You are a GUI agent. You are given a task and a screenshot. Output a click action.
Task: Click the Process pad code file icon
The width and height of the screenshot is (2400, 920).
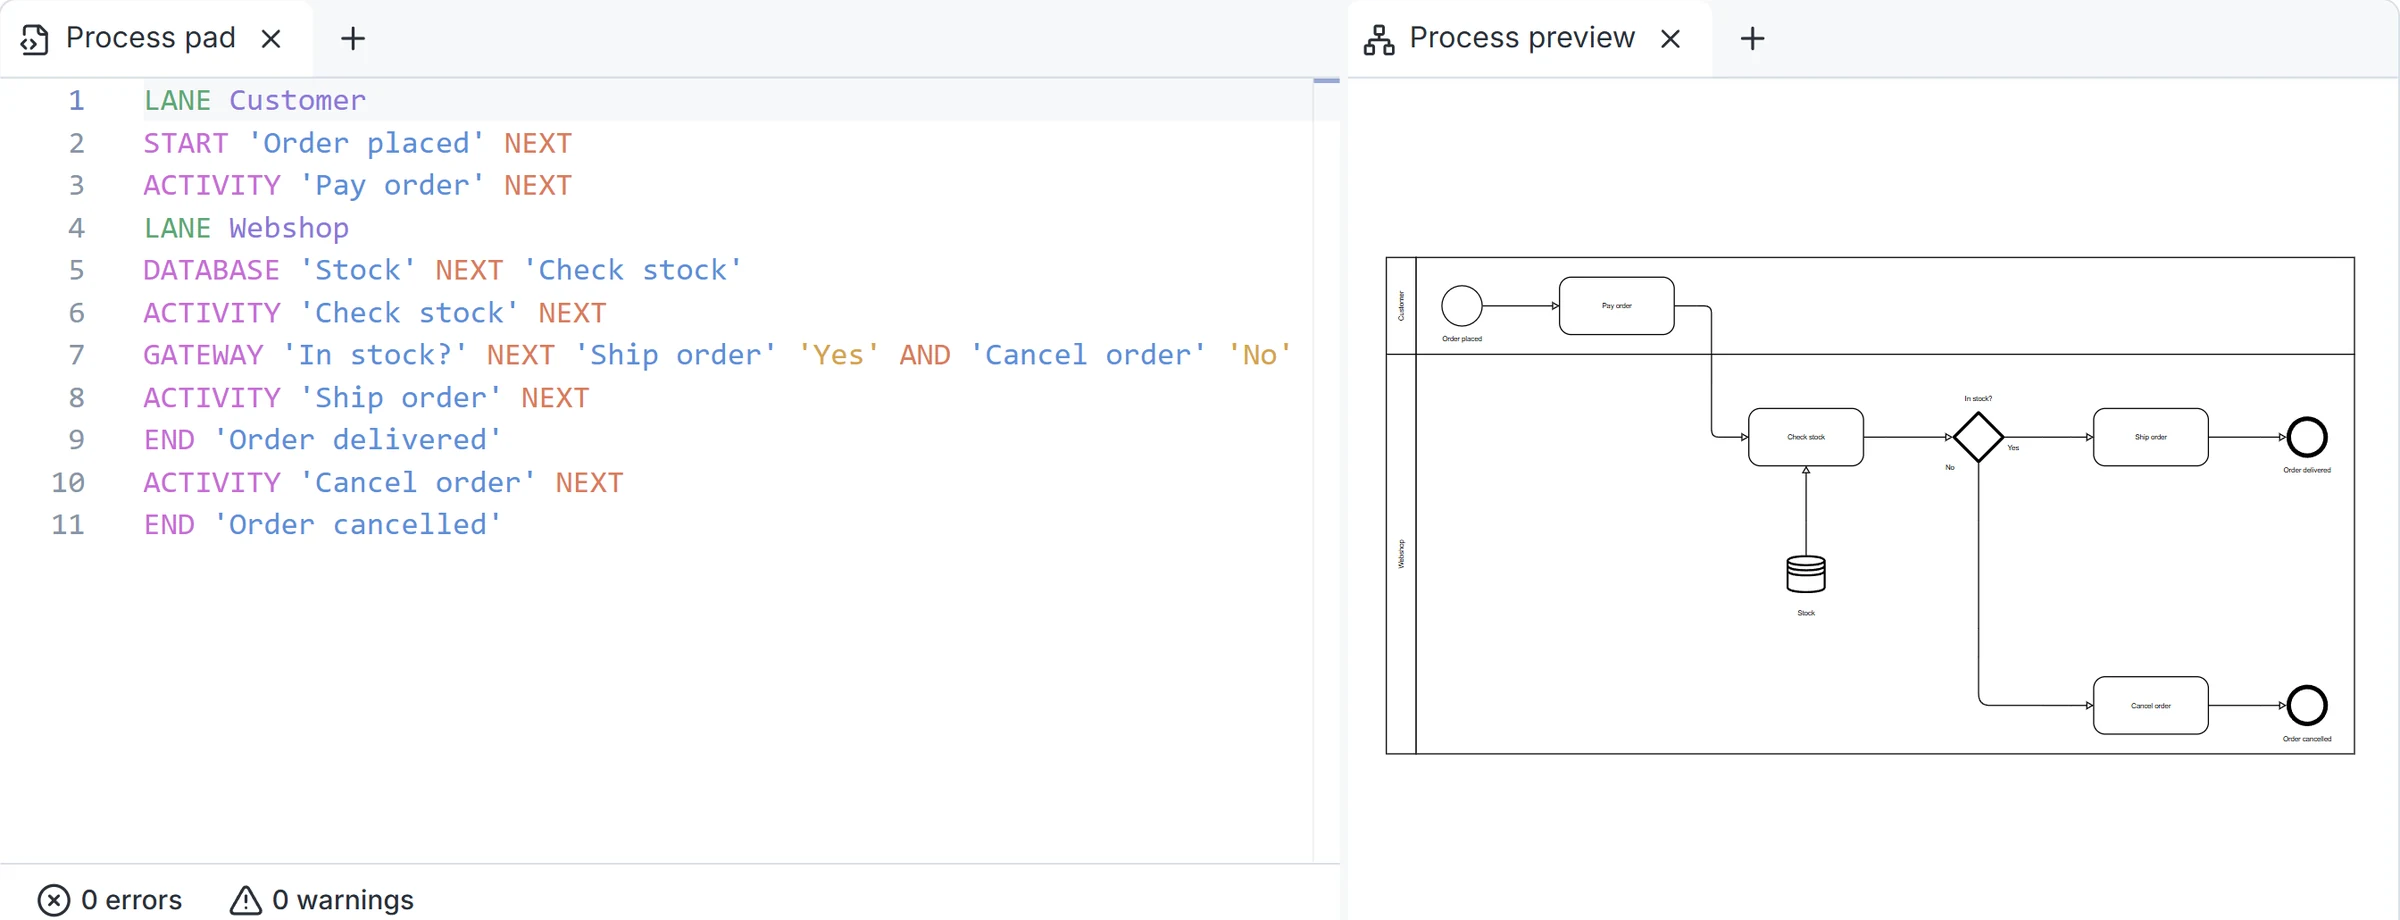point(35,39)
